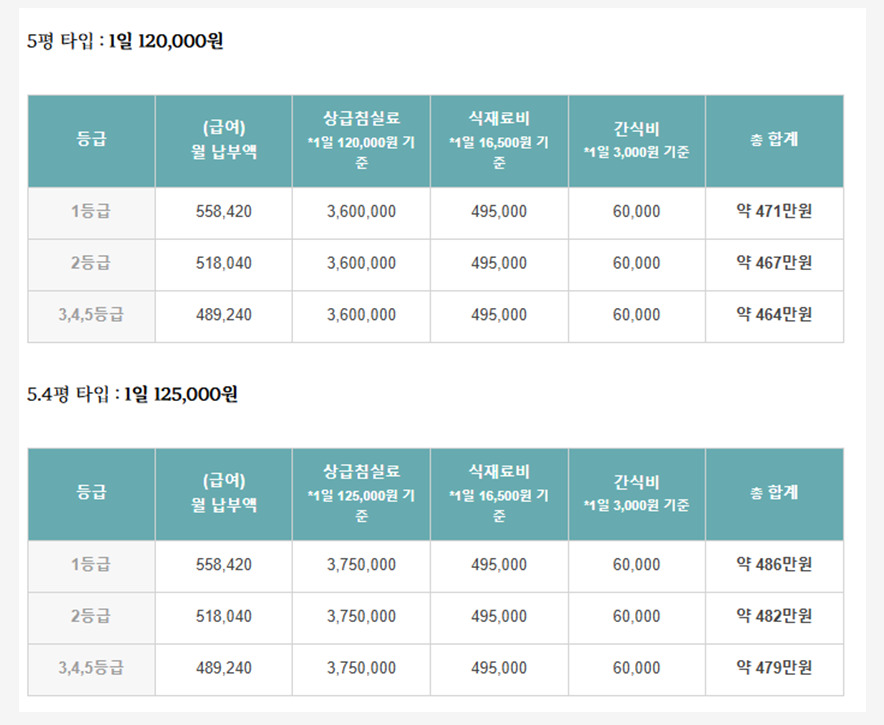Click the '약 464만원' total cell
The width and height of the screenshot is (884, 725).
coord(774,314)
